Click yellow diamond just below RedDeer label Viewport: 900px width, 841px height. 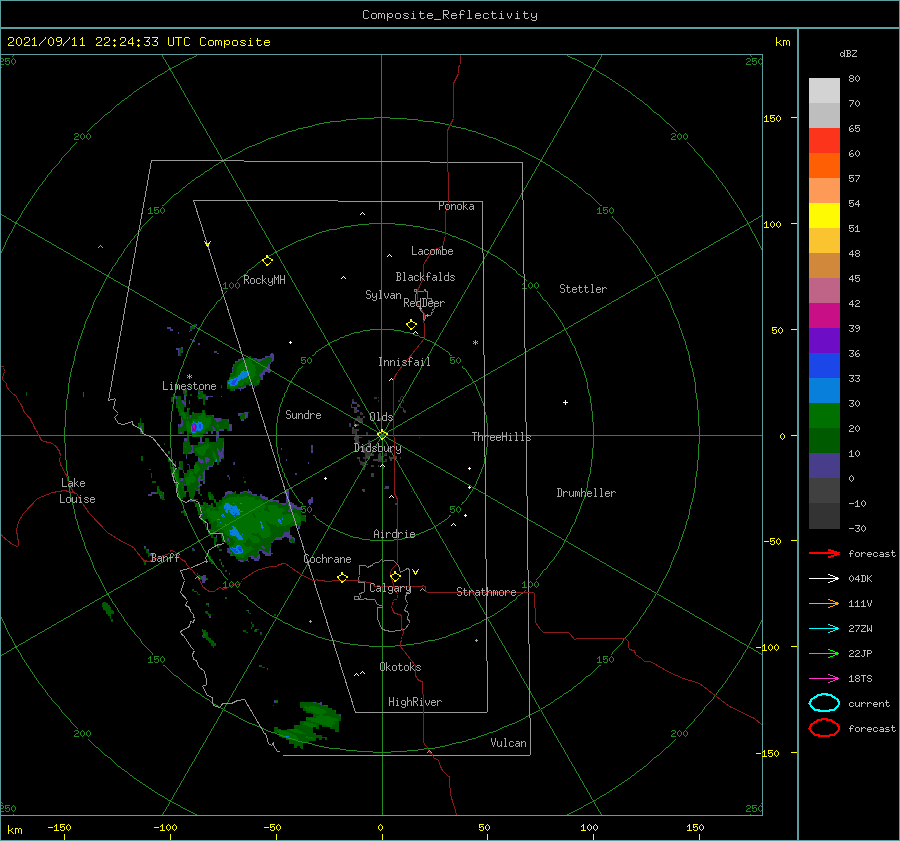tap(411, 324)
